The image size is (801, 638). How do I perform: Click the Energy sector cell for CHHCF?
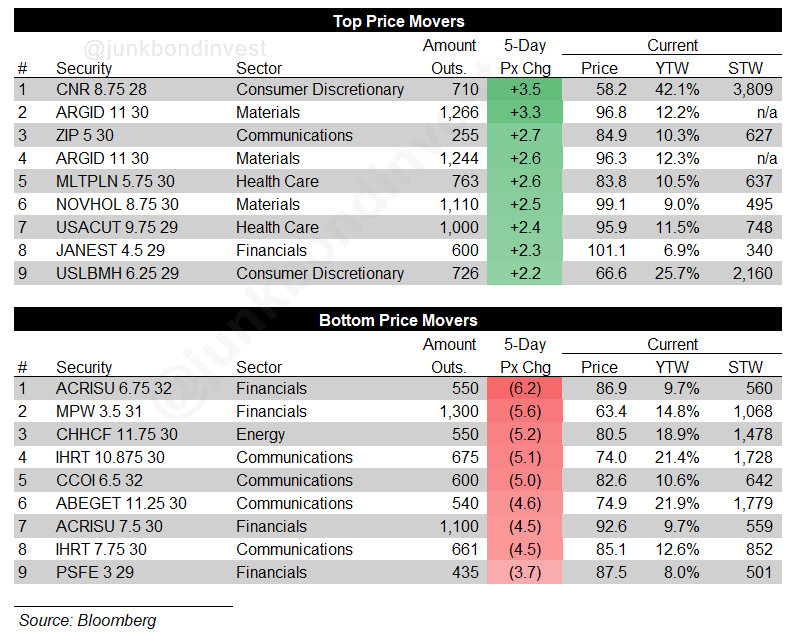(x=261, y=434)
